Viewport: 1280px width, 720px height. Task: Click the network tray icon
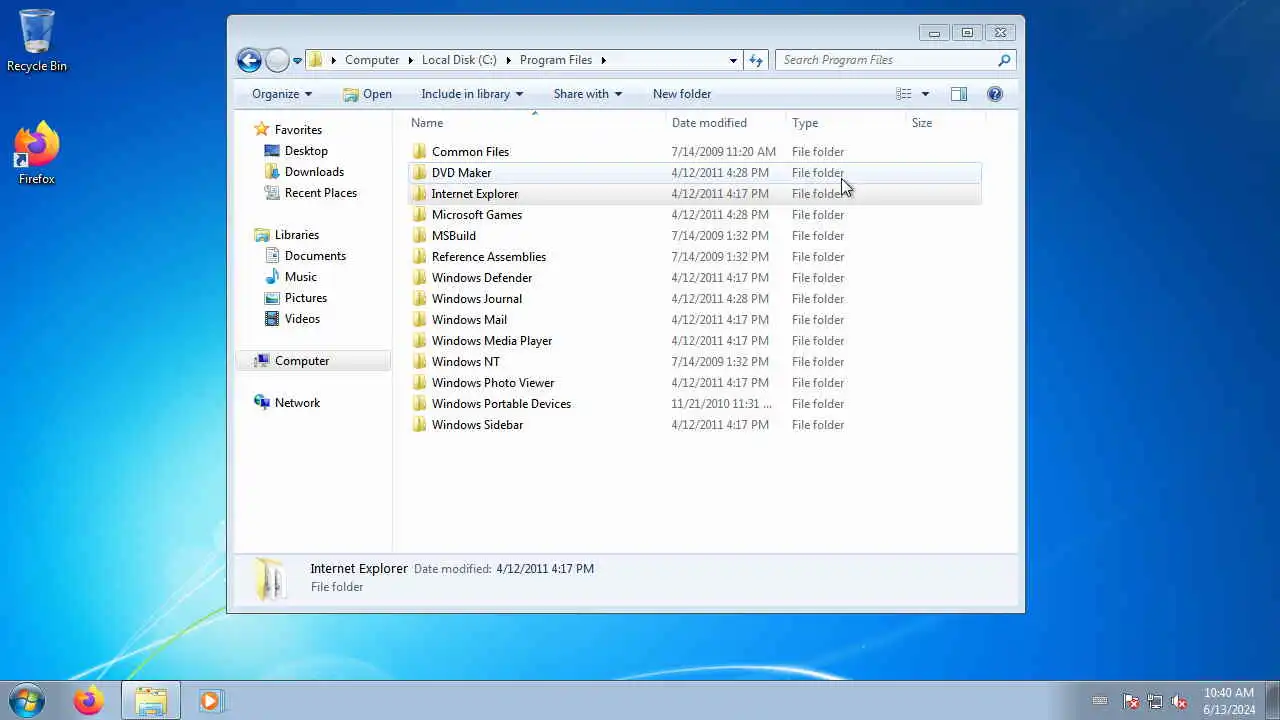tap(1155, 702)
